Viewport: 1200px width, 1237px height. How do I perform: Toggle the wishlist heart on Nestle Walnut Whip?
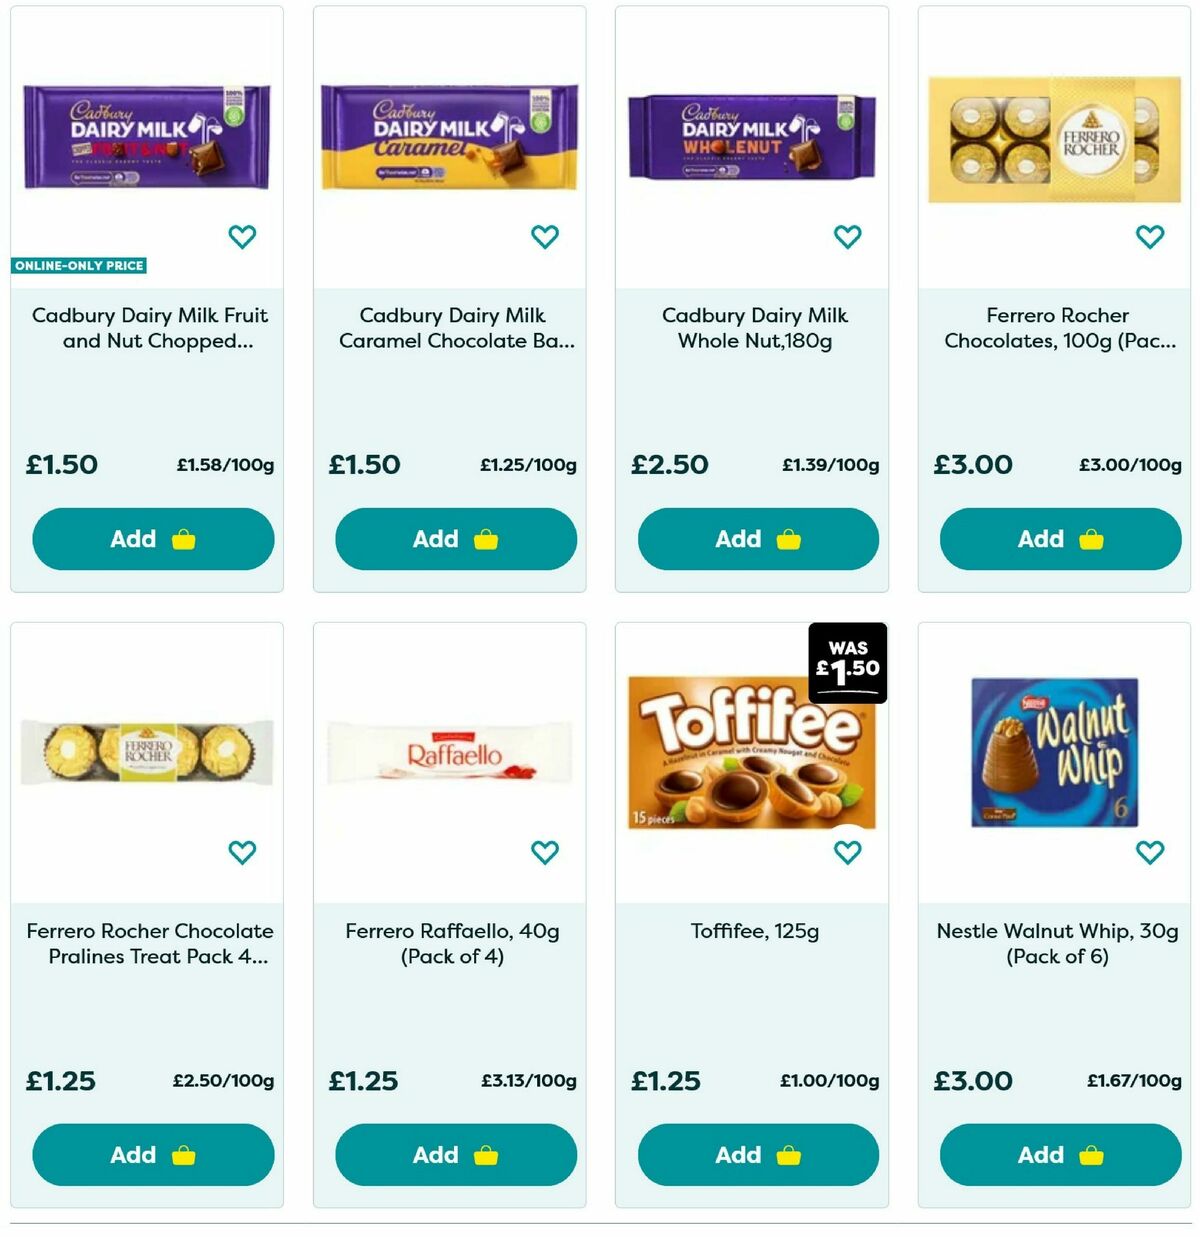[1149, 853]
